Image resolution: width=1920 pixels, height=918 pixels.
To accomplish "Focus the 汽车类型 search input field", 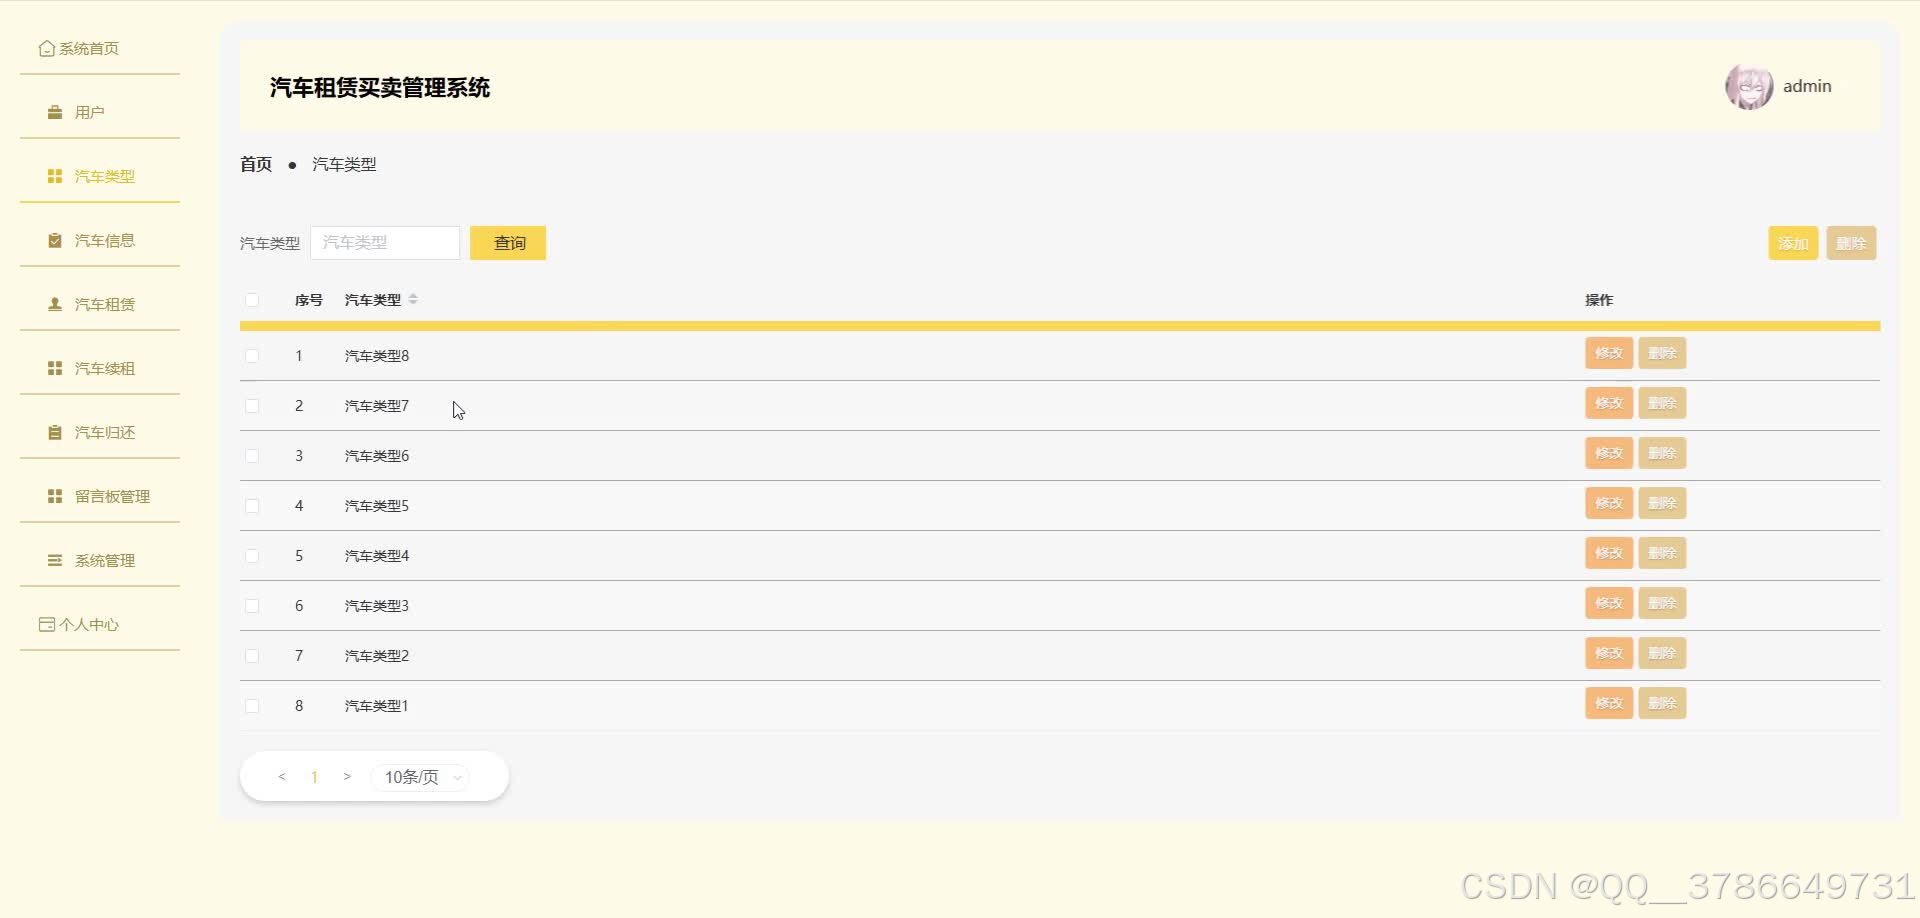I will [x=385, y=243].
